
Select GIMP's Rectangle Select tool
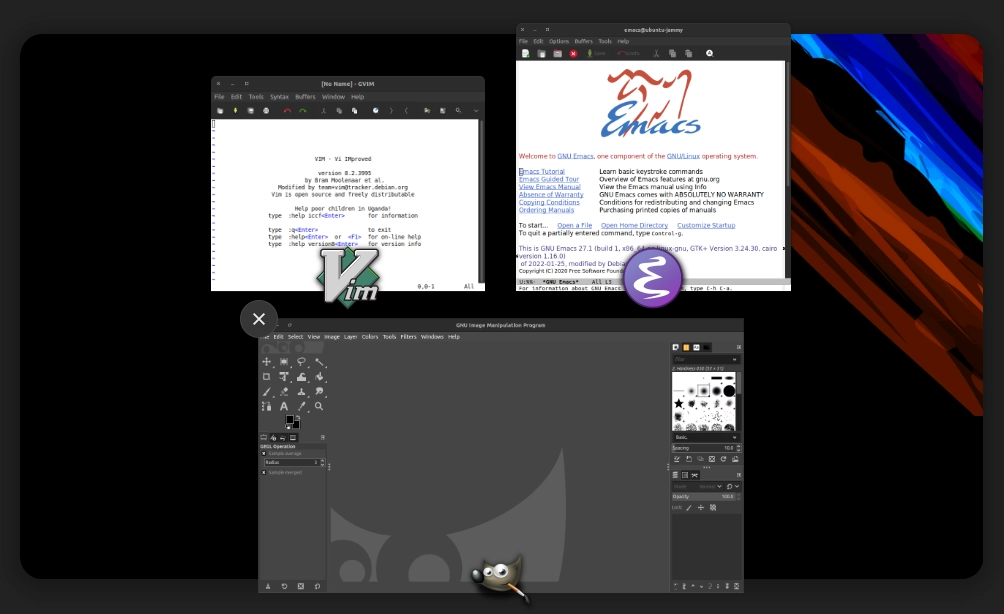[284, 362]
